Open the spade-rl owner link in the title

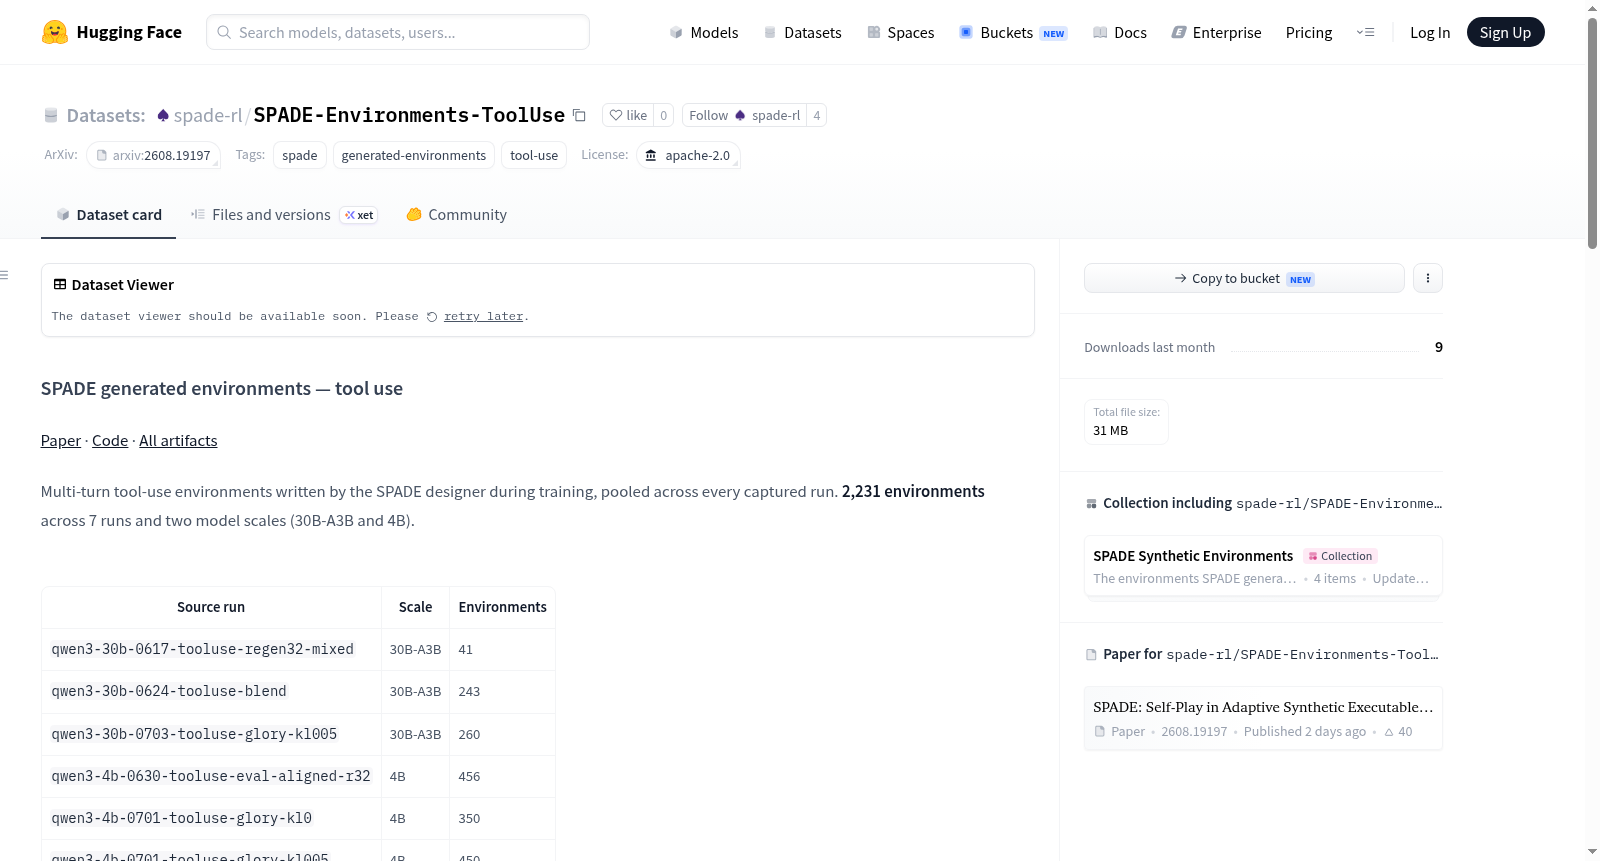click(x=208, y=115)
